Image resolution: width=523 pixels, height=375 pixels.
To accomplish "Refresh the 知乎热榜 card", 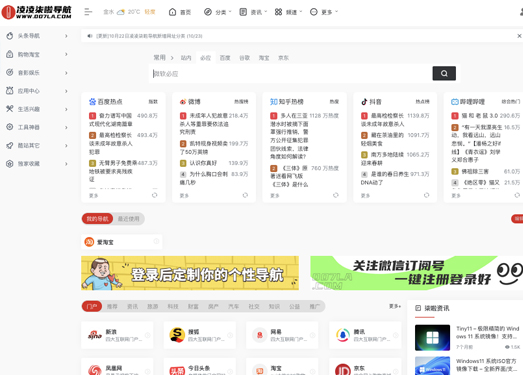I will (336, 195).
